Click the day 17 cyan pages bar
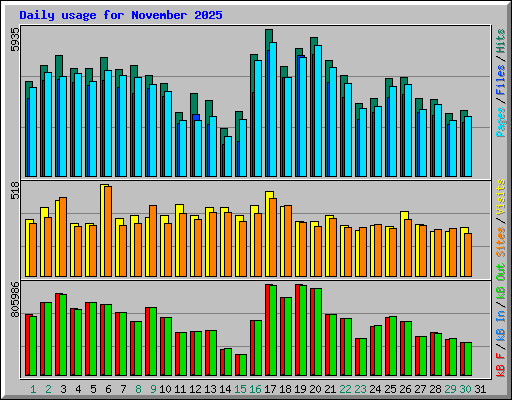The height and width of the screenshot is (400, 512). point(273,109)
